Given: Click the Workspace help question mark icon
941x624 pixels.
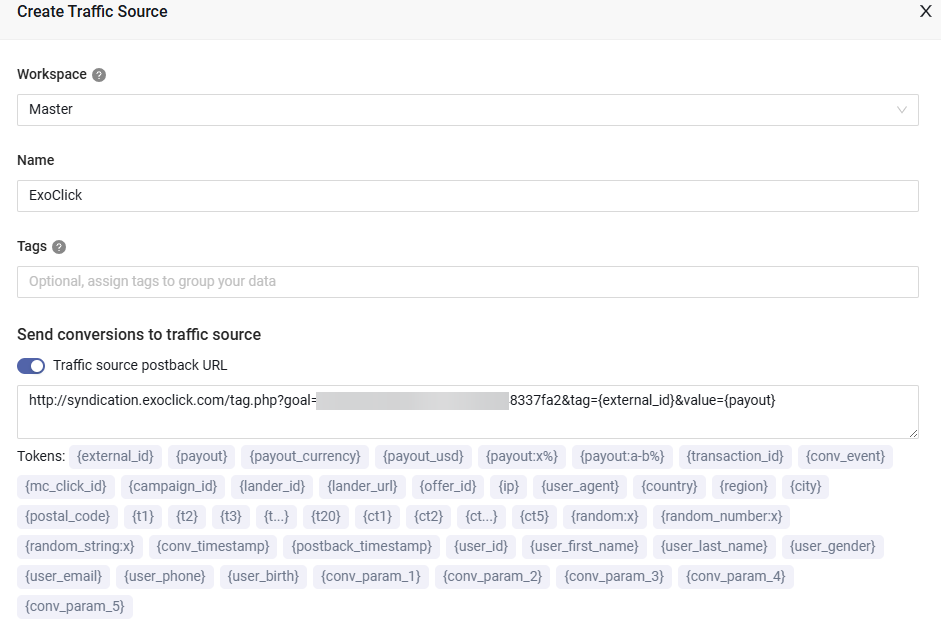Looking at the screenshot, I should 99,75.
